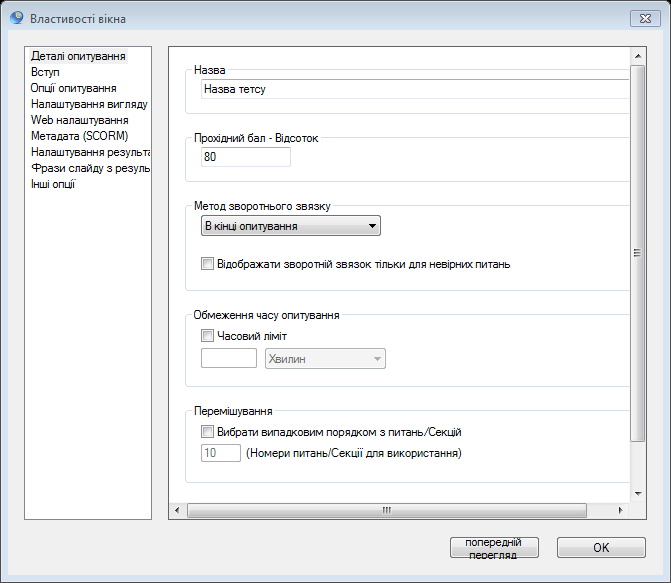Open the Метод зворотнього звязку dropdown
This screenshot has height=583, width=671.
tap(291, 226)
